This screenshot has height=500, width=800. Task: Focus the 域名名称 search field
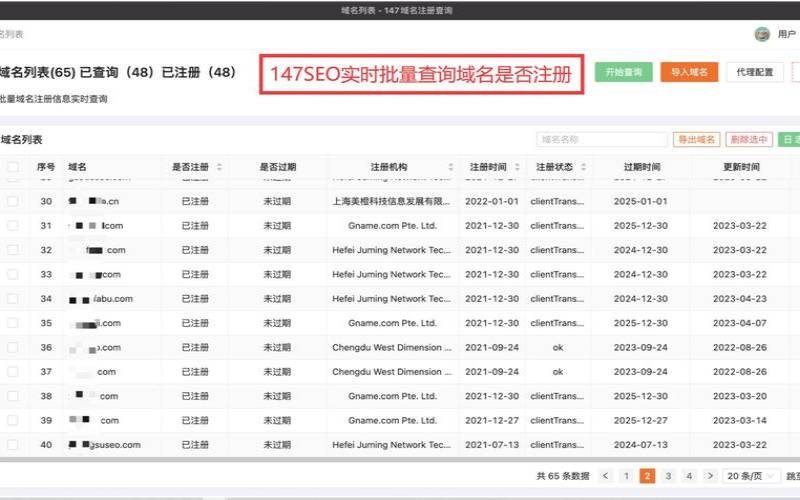click(x=602, y=139)
